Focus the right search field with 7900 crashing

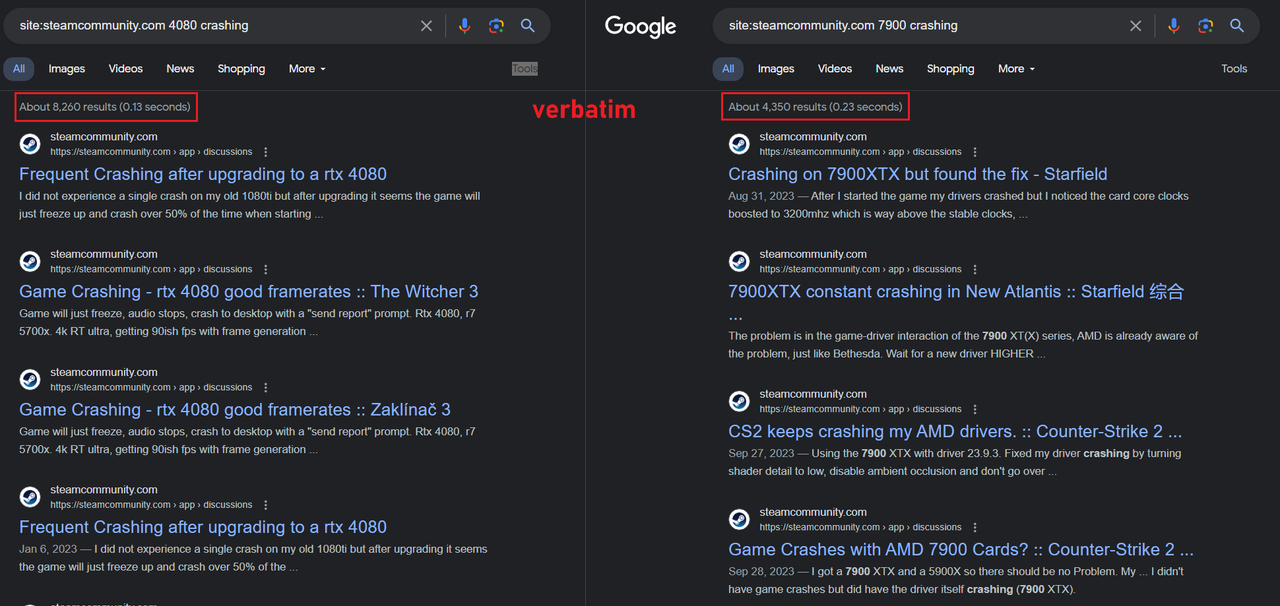(920, 26)
